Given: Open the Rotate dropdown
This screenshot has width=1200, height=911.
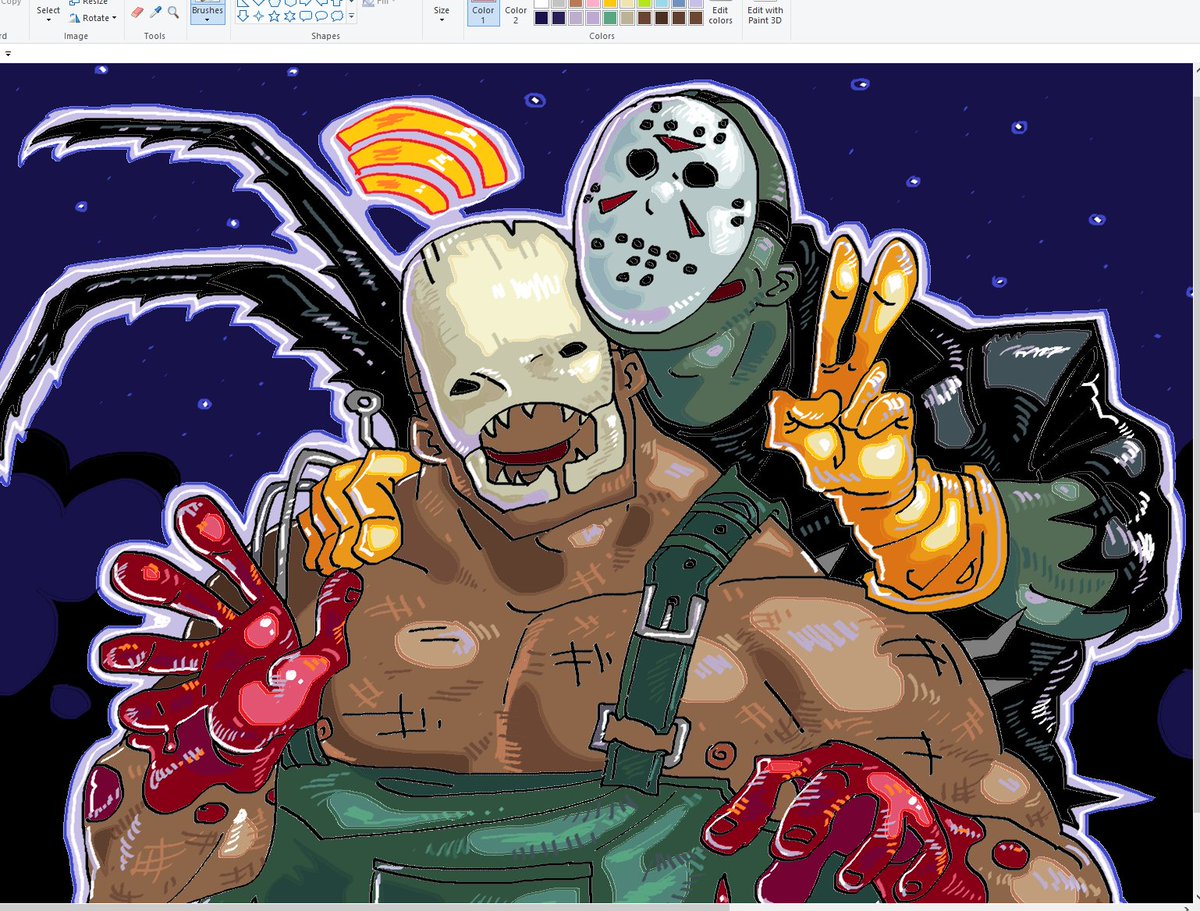Looking at the screenshot, I should coord(93,18).
